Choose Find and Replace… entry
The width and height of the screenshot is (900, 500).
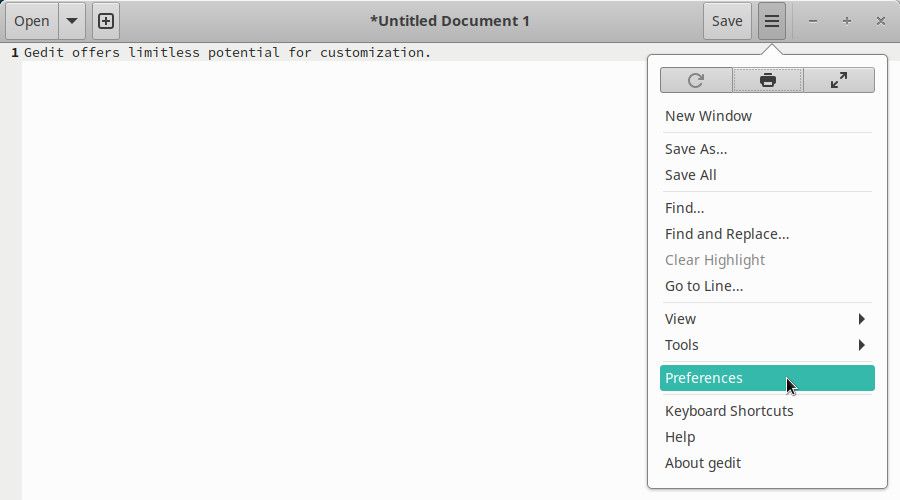tap(727, 234)
